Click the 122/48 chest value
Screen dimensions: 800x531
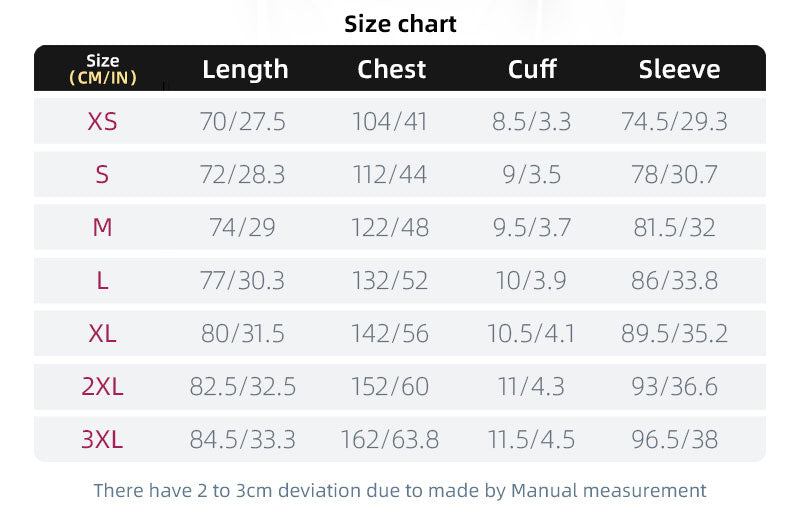(x=390, y=228)
